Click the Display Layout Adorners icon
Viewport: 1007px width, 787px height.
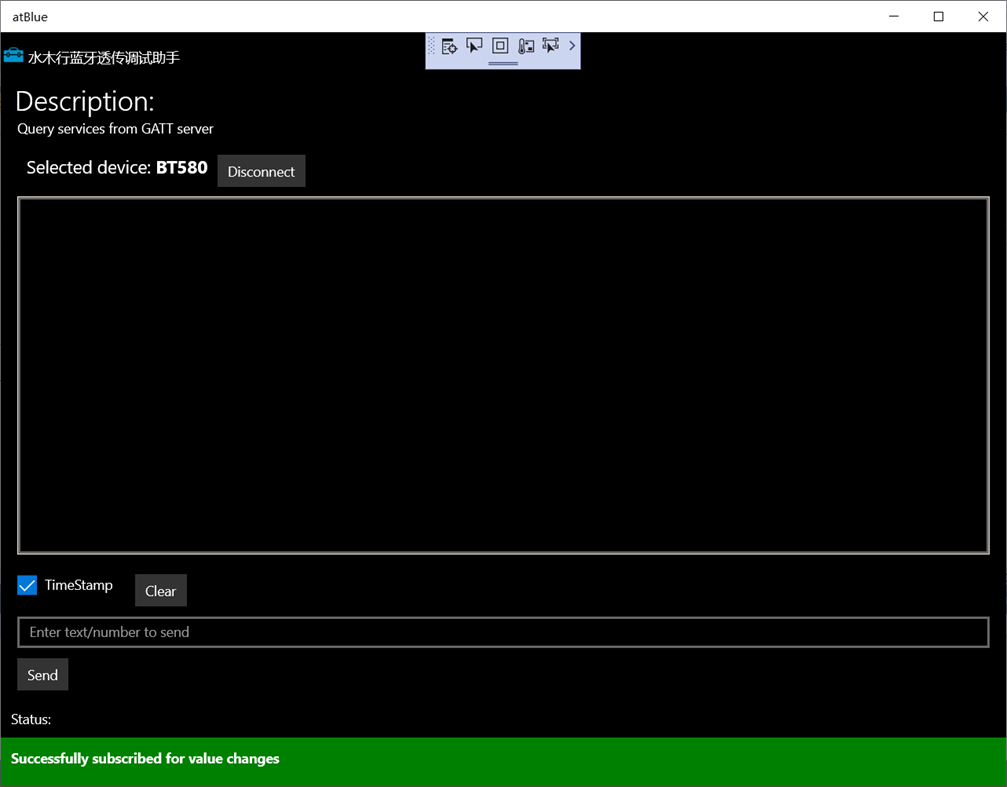[500, 45]
